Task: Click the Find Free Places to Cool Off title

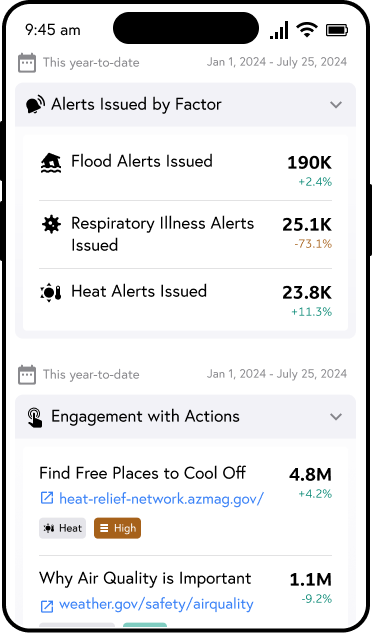Action: 143,473
